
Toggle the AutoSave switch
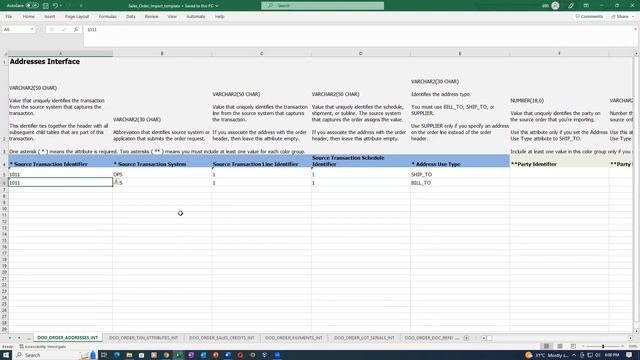pos(32,6)
